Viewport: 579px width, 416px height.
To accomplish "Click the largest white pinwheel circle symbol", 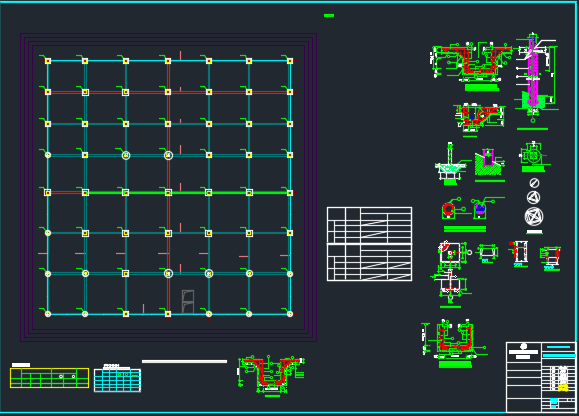I will [x=534, y=216].
